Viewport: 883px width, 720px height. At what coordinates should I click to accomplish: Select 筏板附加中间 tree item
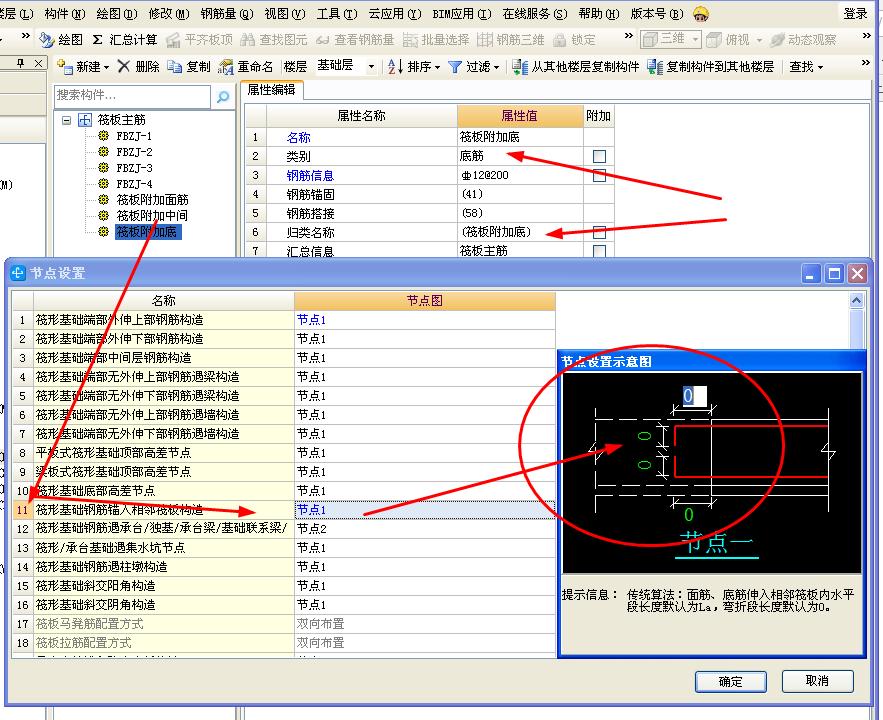[x=152, y=215]
